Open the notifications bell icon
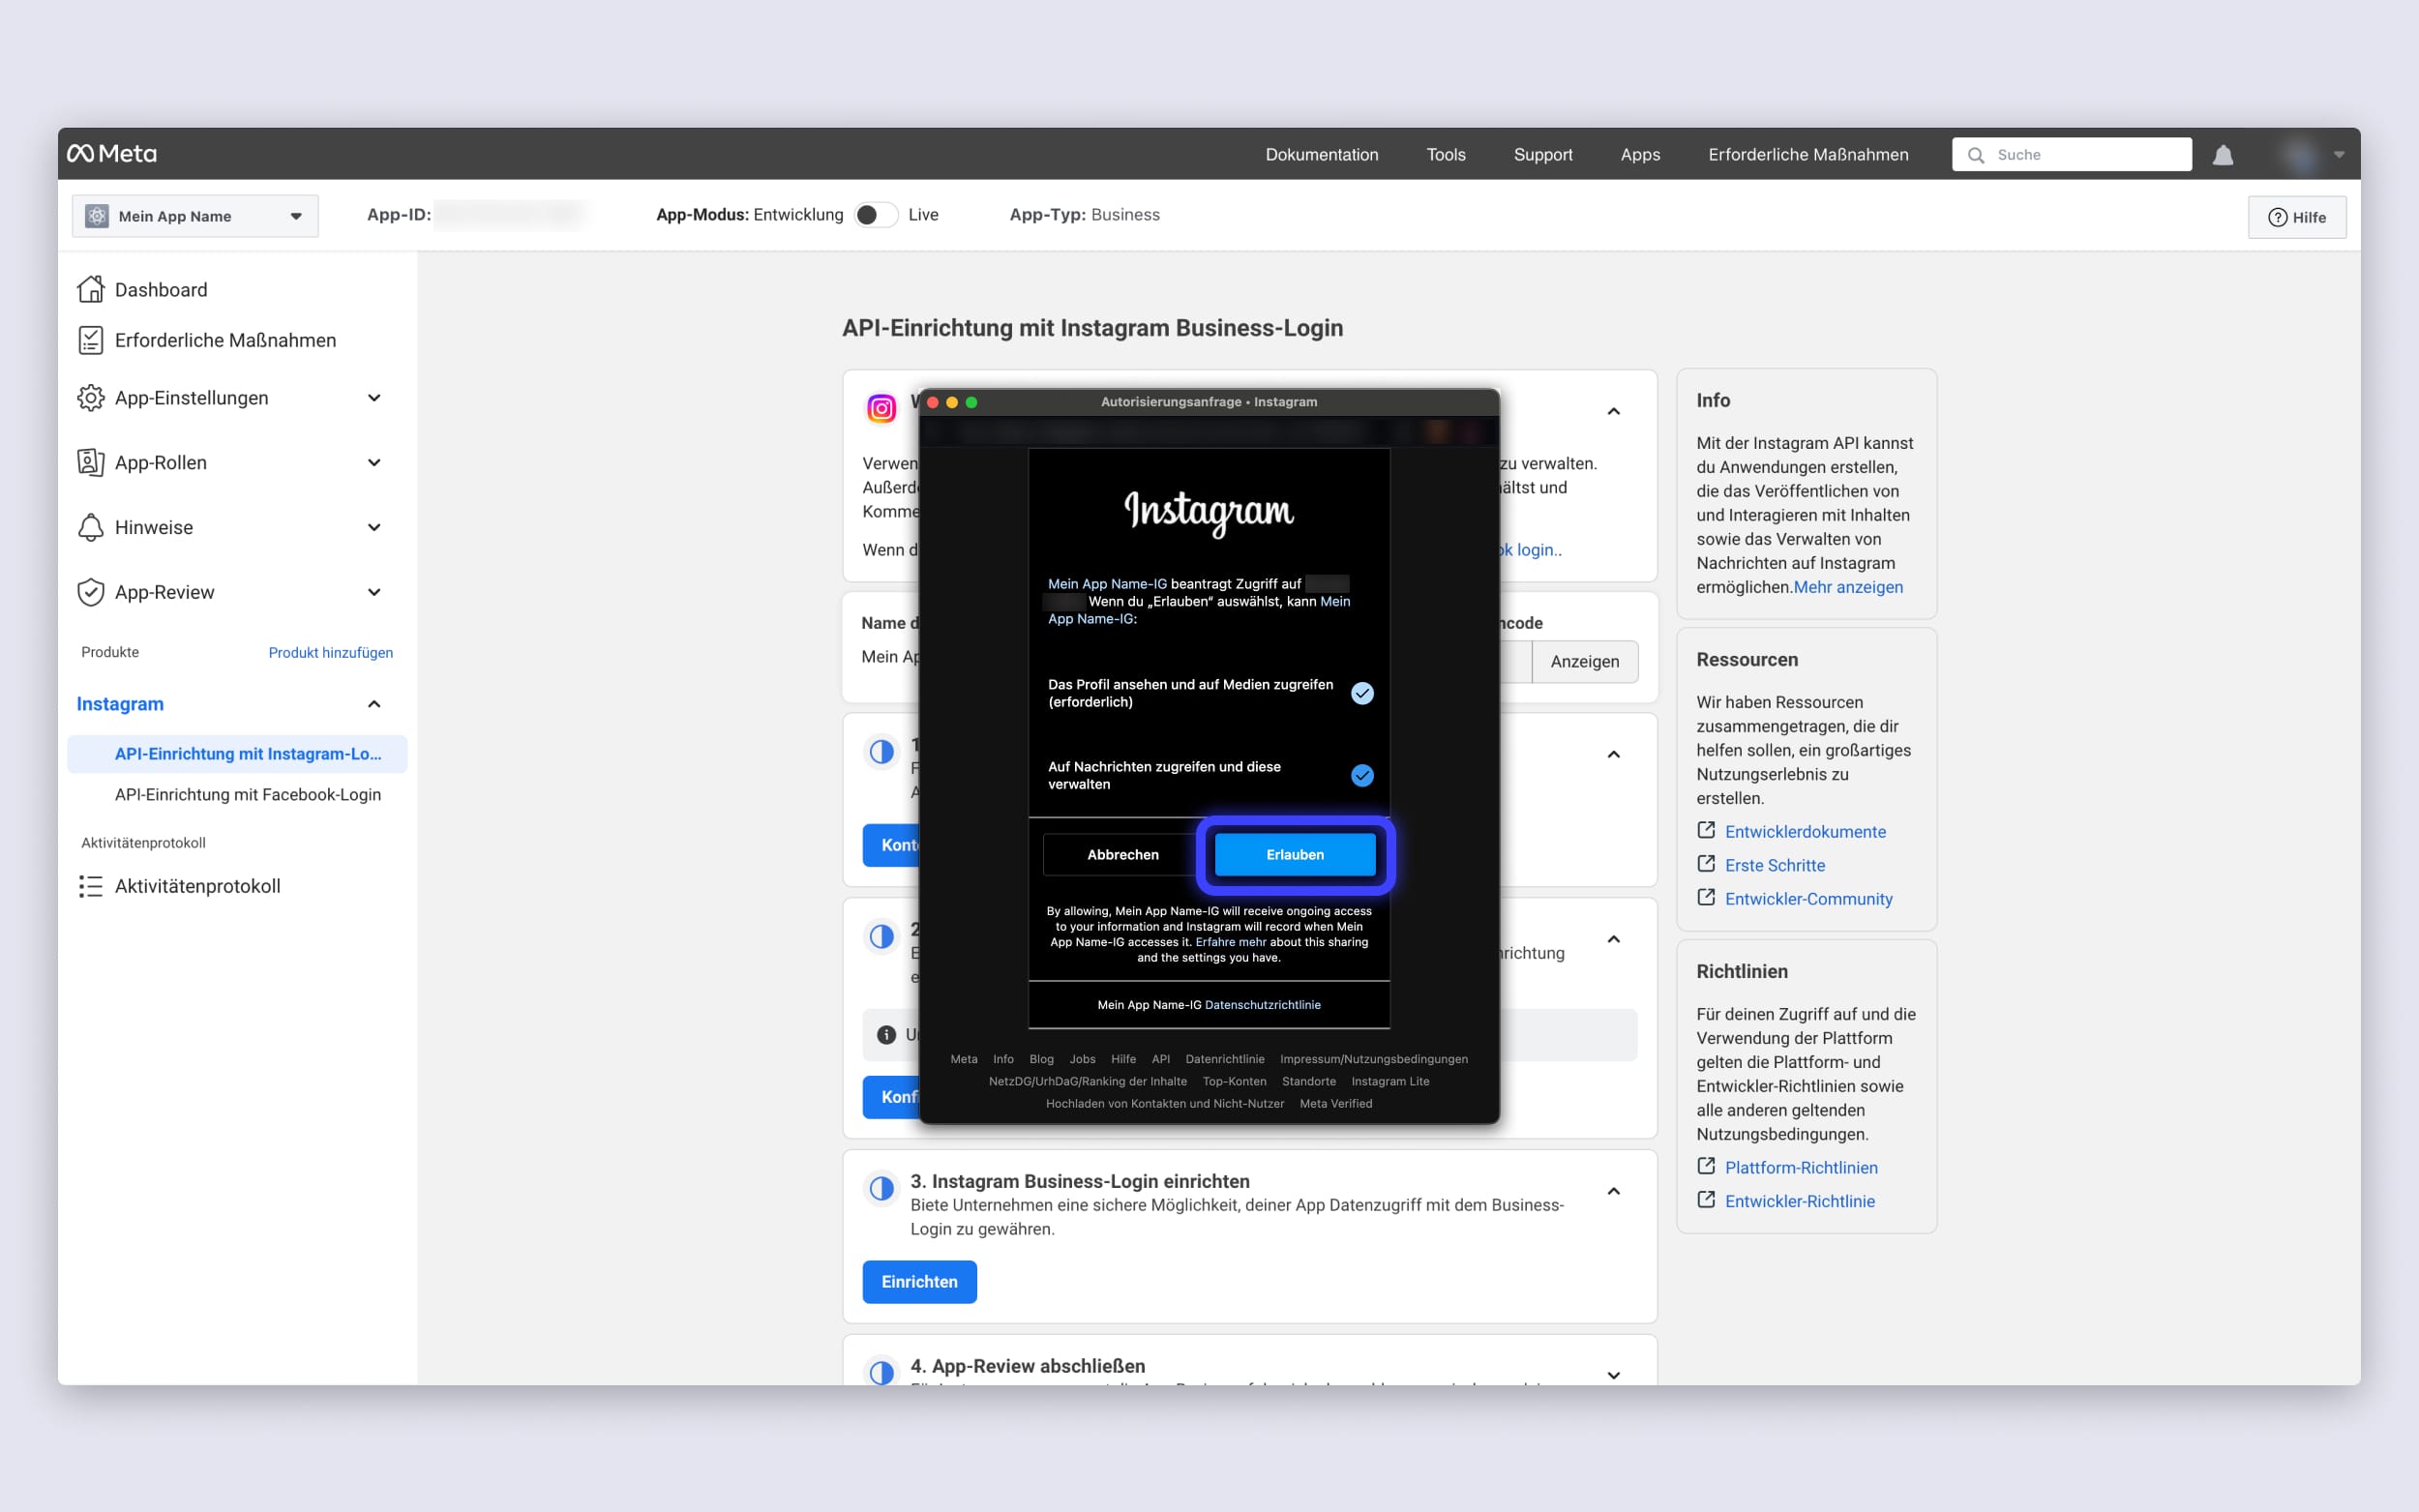Viewport: 2419px width, 1512px height. [x=2222, y=155]
